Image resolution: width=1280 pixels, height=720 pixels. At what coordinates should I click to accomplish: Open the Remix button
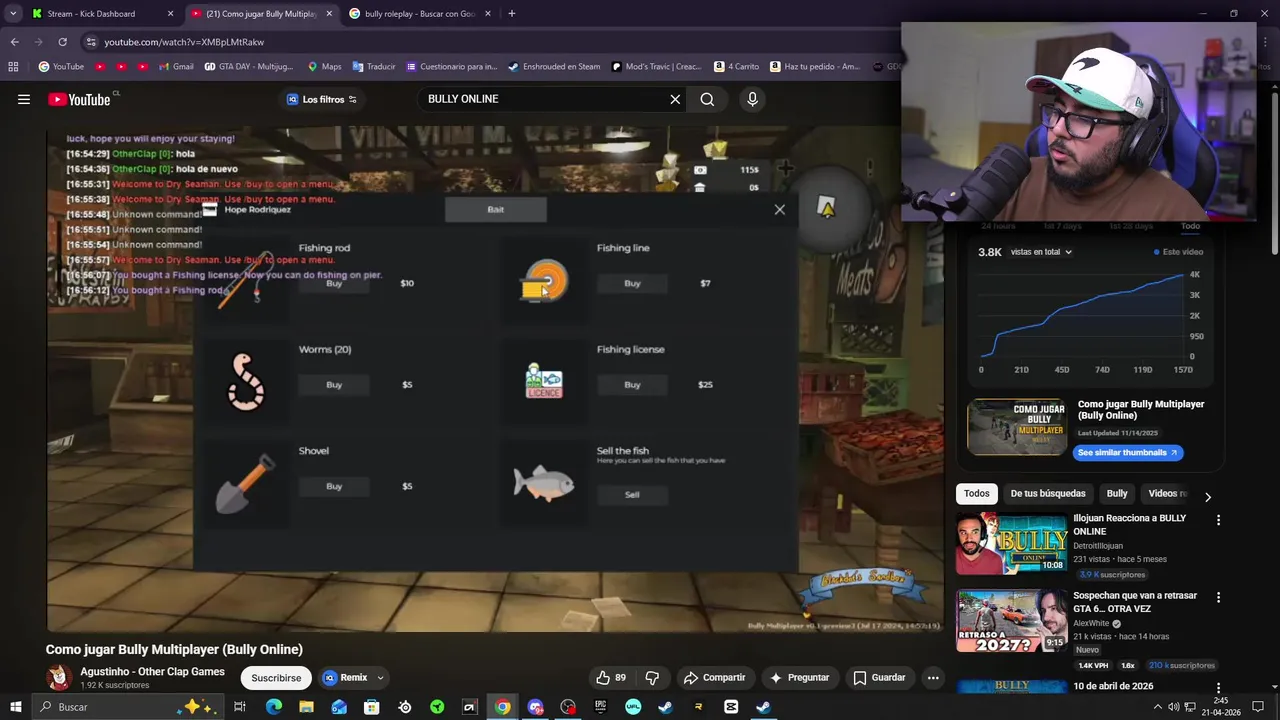click(x=346, y=678)
